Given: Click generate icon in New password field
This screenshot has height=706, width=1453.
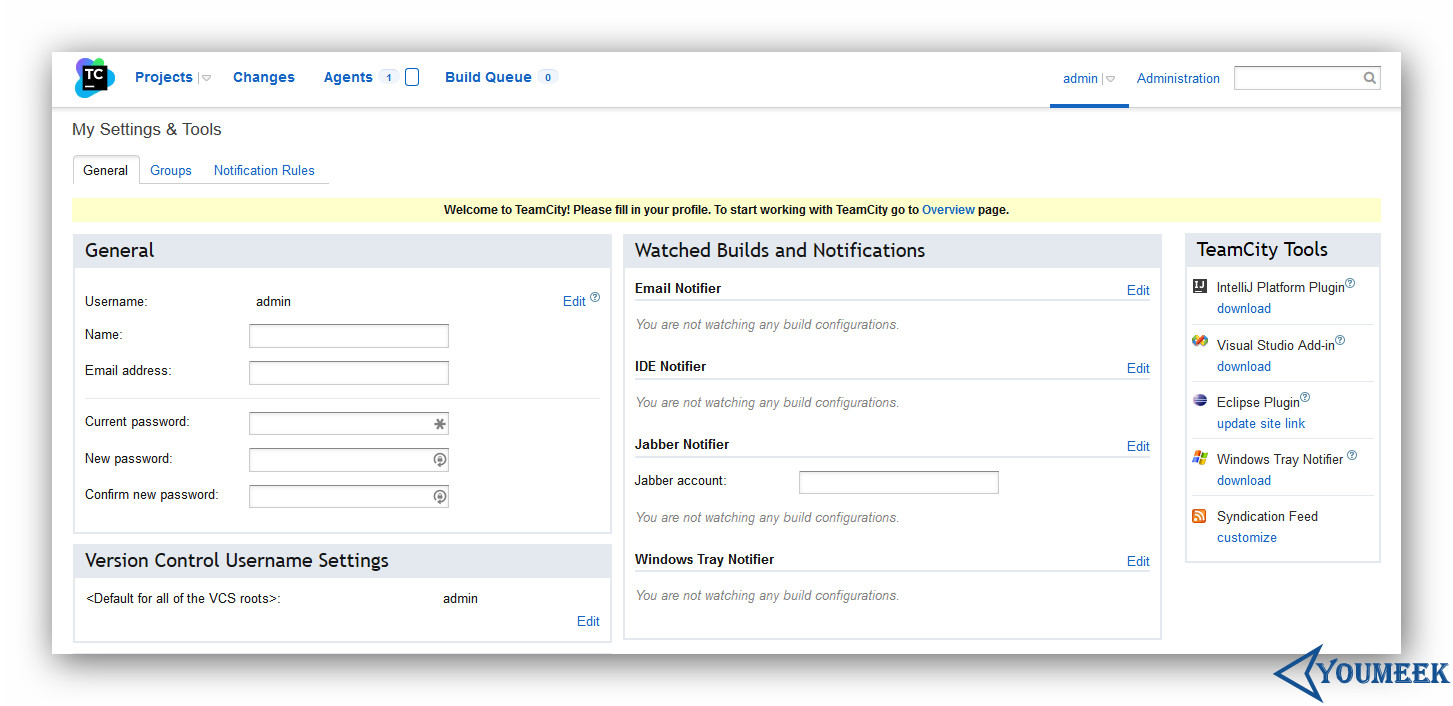Looking at the screenshot, I should coord(439,460).
